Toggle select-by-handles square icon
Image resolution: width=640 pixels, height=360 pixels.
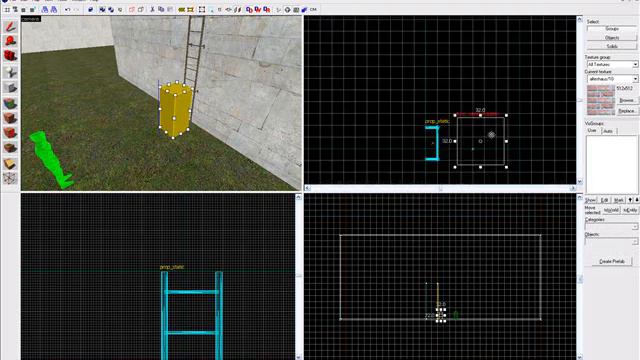pos(202,9)
